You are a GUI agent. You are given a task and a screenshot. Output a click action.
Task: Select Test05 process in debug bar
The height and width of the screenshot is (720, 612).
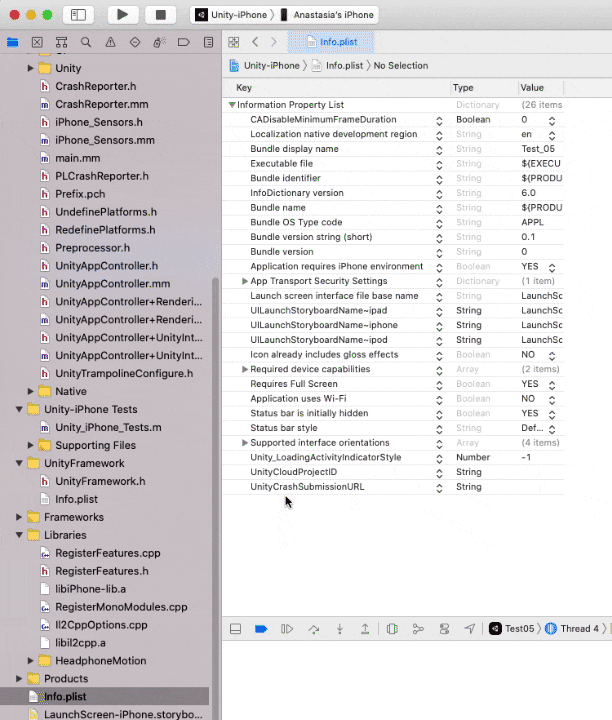[512, 629]
